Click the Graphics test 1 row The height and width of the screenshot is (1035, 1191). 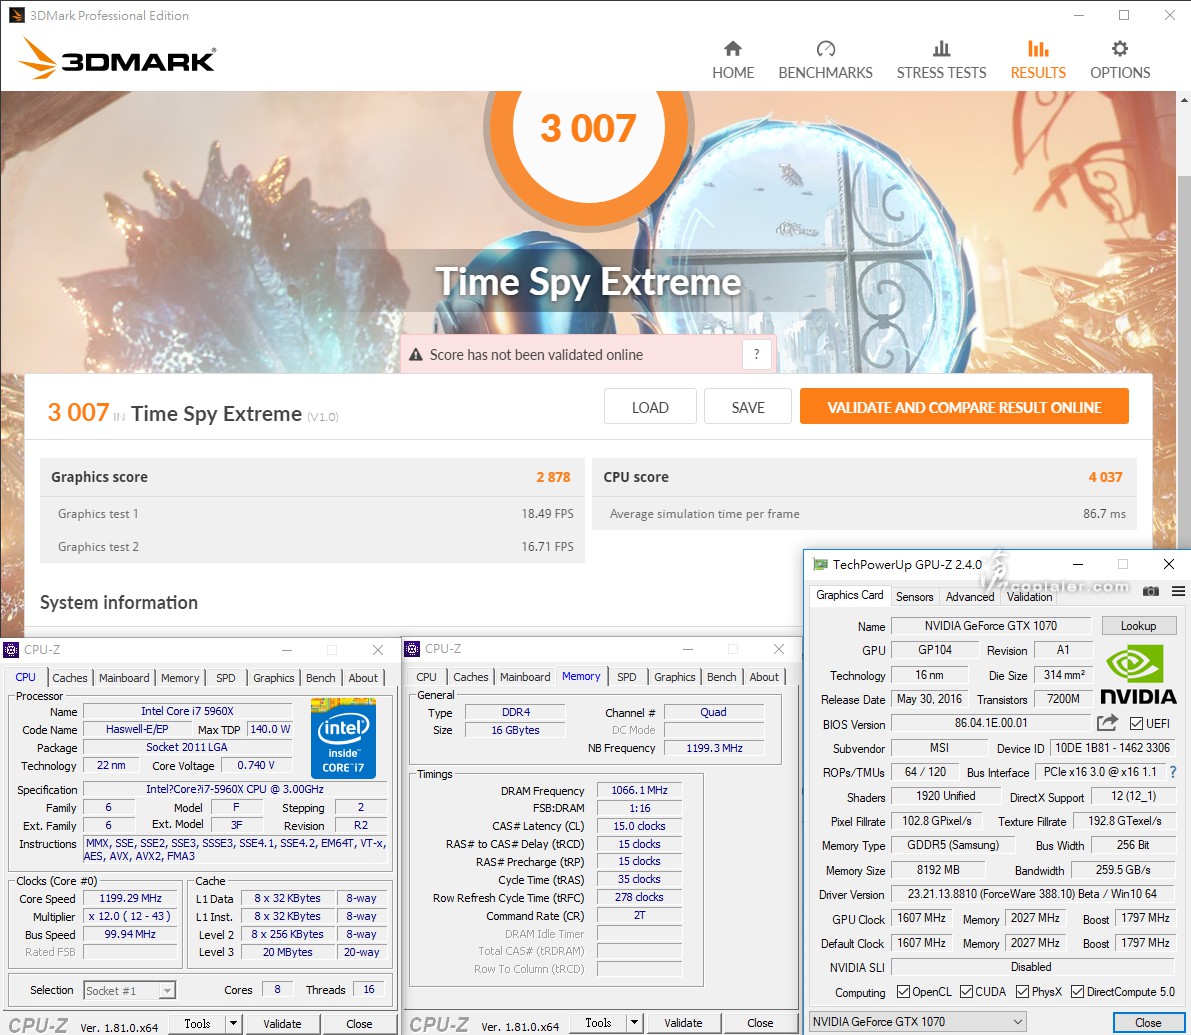[x=312, y=513]
